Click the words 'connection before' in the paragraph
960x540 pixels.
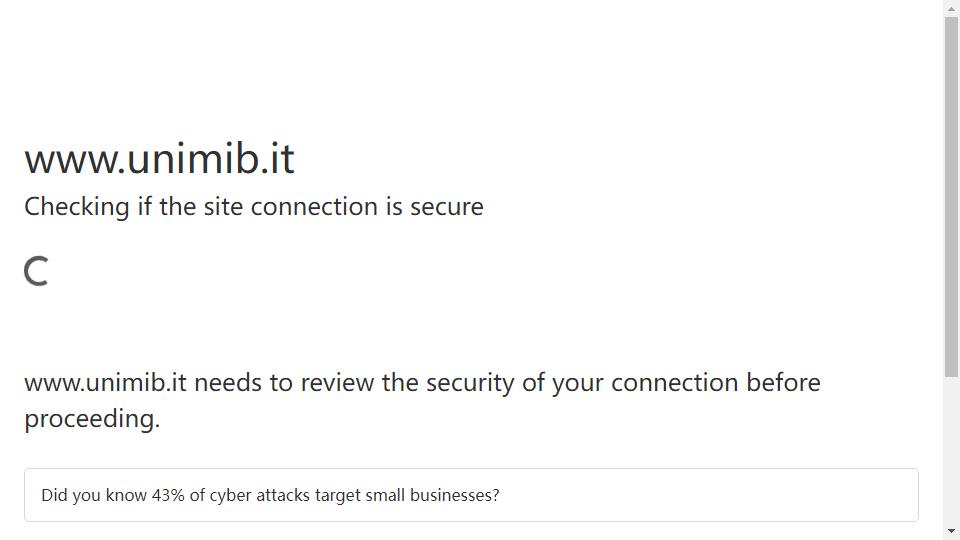coord(716,383)
